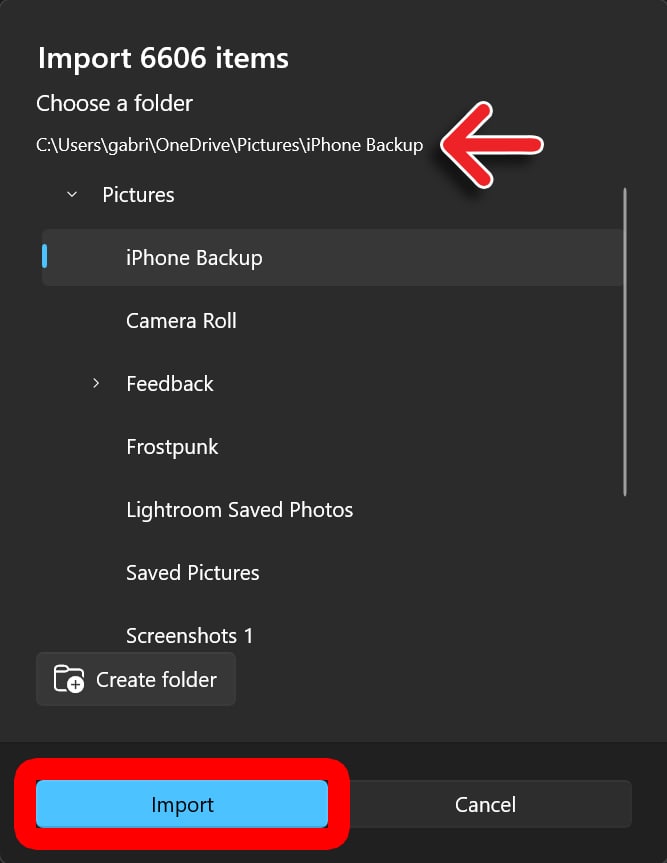The width and height of the screenshot is (667, 863).
Task: Choose the Camera Roll folder
Action: 181,321
